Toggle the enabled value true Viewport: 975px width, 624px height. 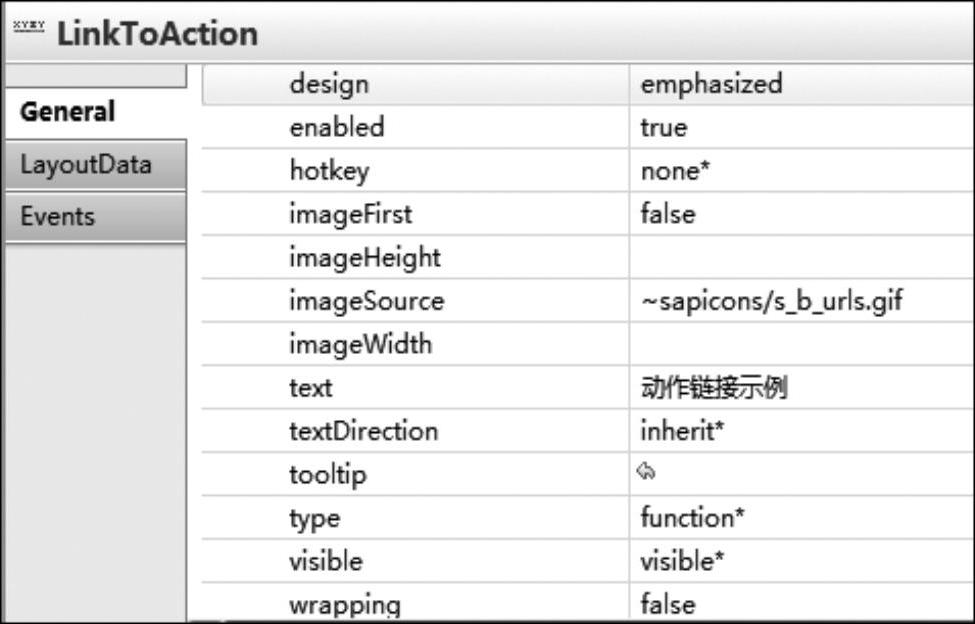click(802, 127)
